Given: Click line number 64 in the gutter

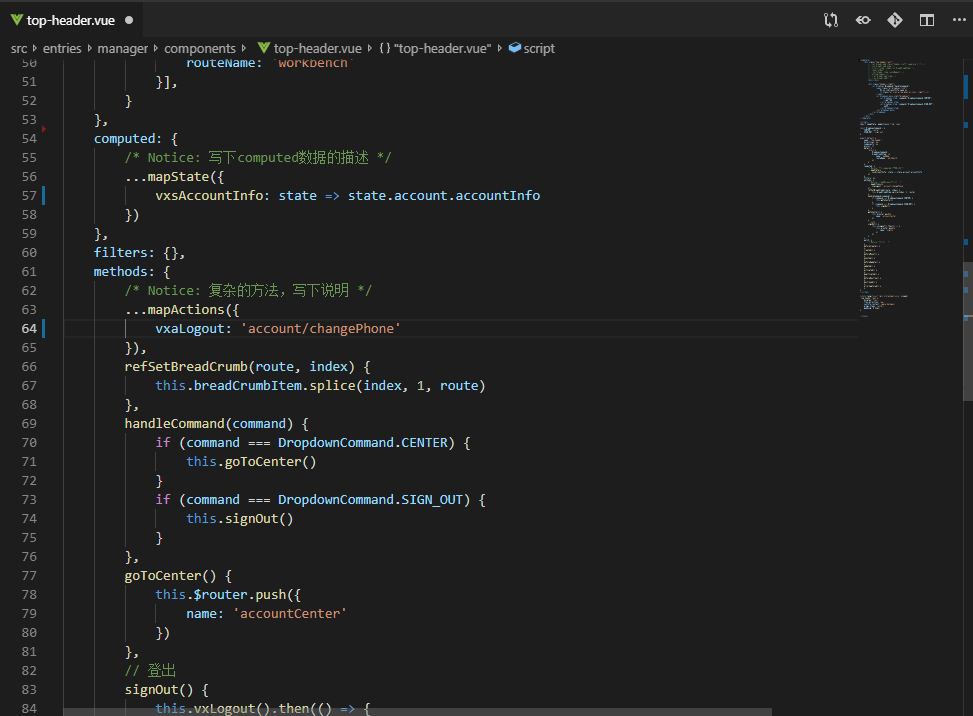Looking at the screenshot, I should (x=29, y=328).
